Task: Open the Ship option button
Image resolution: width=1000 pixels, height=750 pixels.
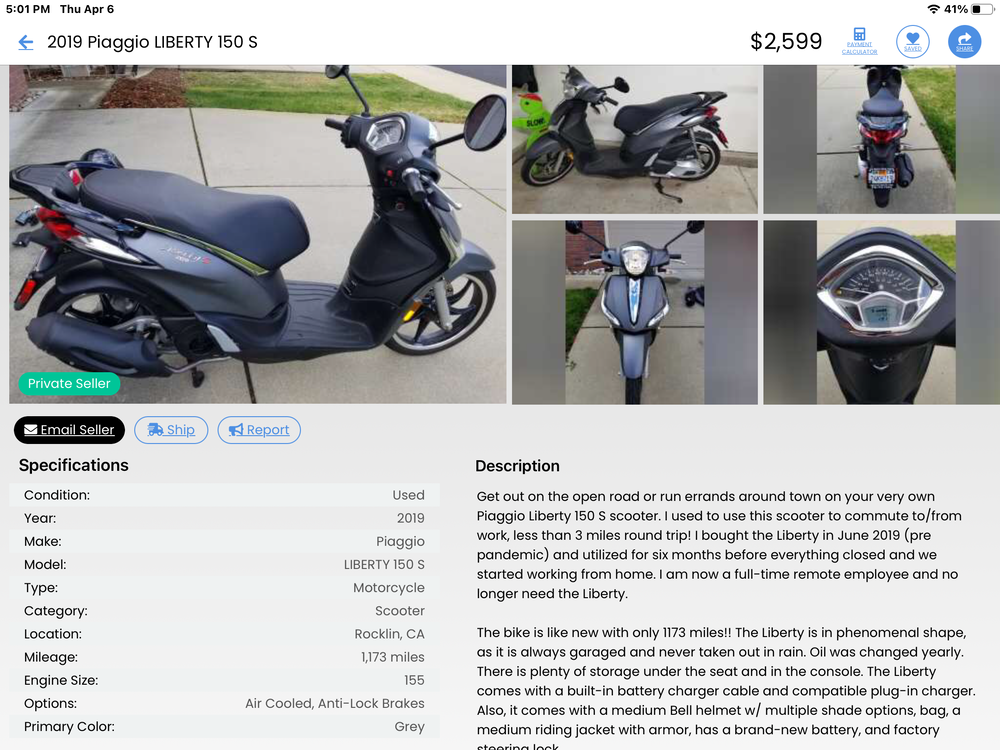Action: [x=171, y=430]
